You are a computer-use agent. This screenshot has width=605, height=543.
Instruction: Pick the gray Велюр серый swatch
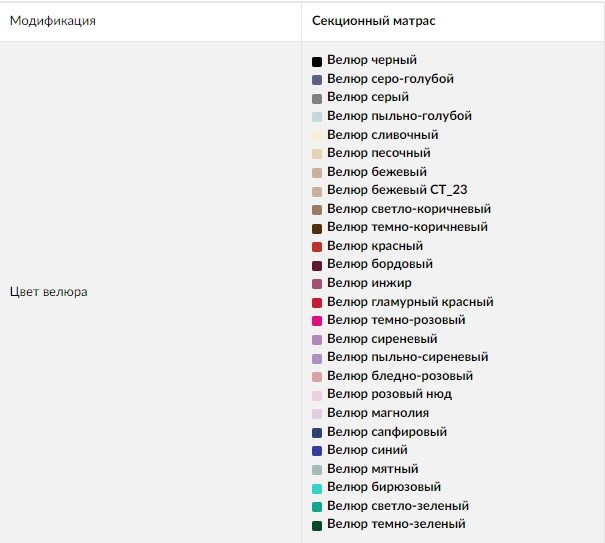pyautogui.click(x=317, y=98)
